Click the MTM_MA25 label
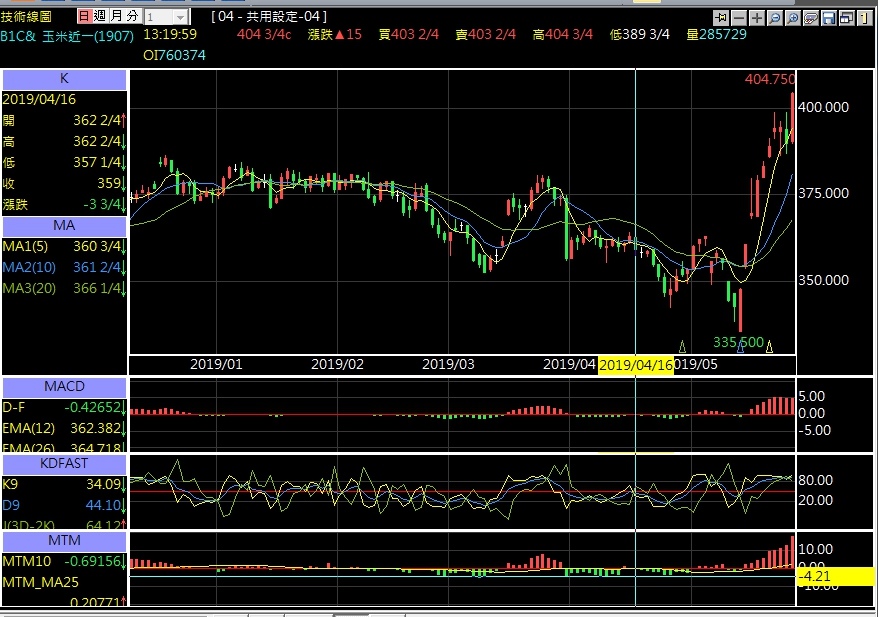This screenshot has height=617, width=878. [x=40, y=582]
